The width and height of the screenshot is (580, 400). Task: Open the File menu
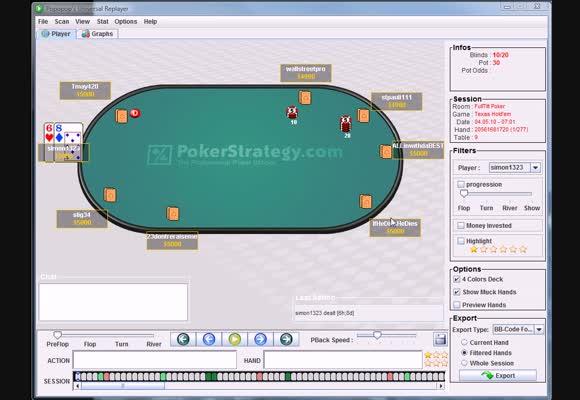point(43,21)
